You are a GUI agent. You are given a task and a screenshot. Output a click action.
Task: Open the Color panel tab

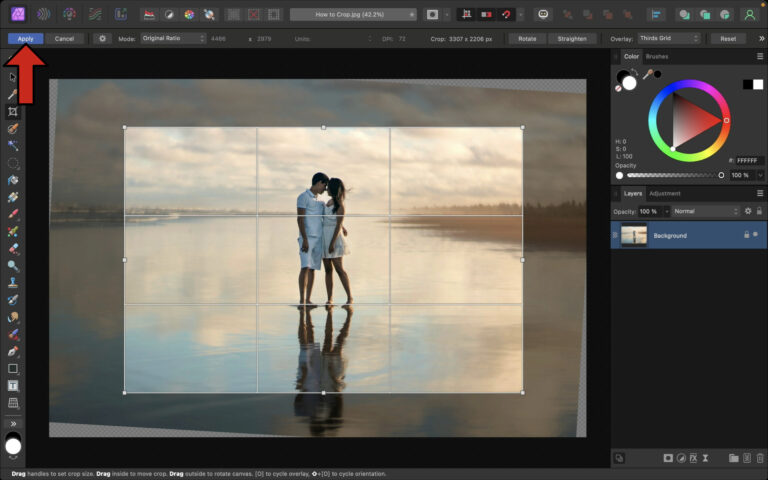coord(631,56)
